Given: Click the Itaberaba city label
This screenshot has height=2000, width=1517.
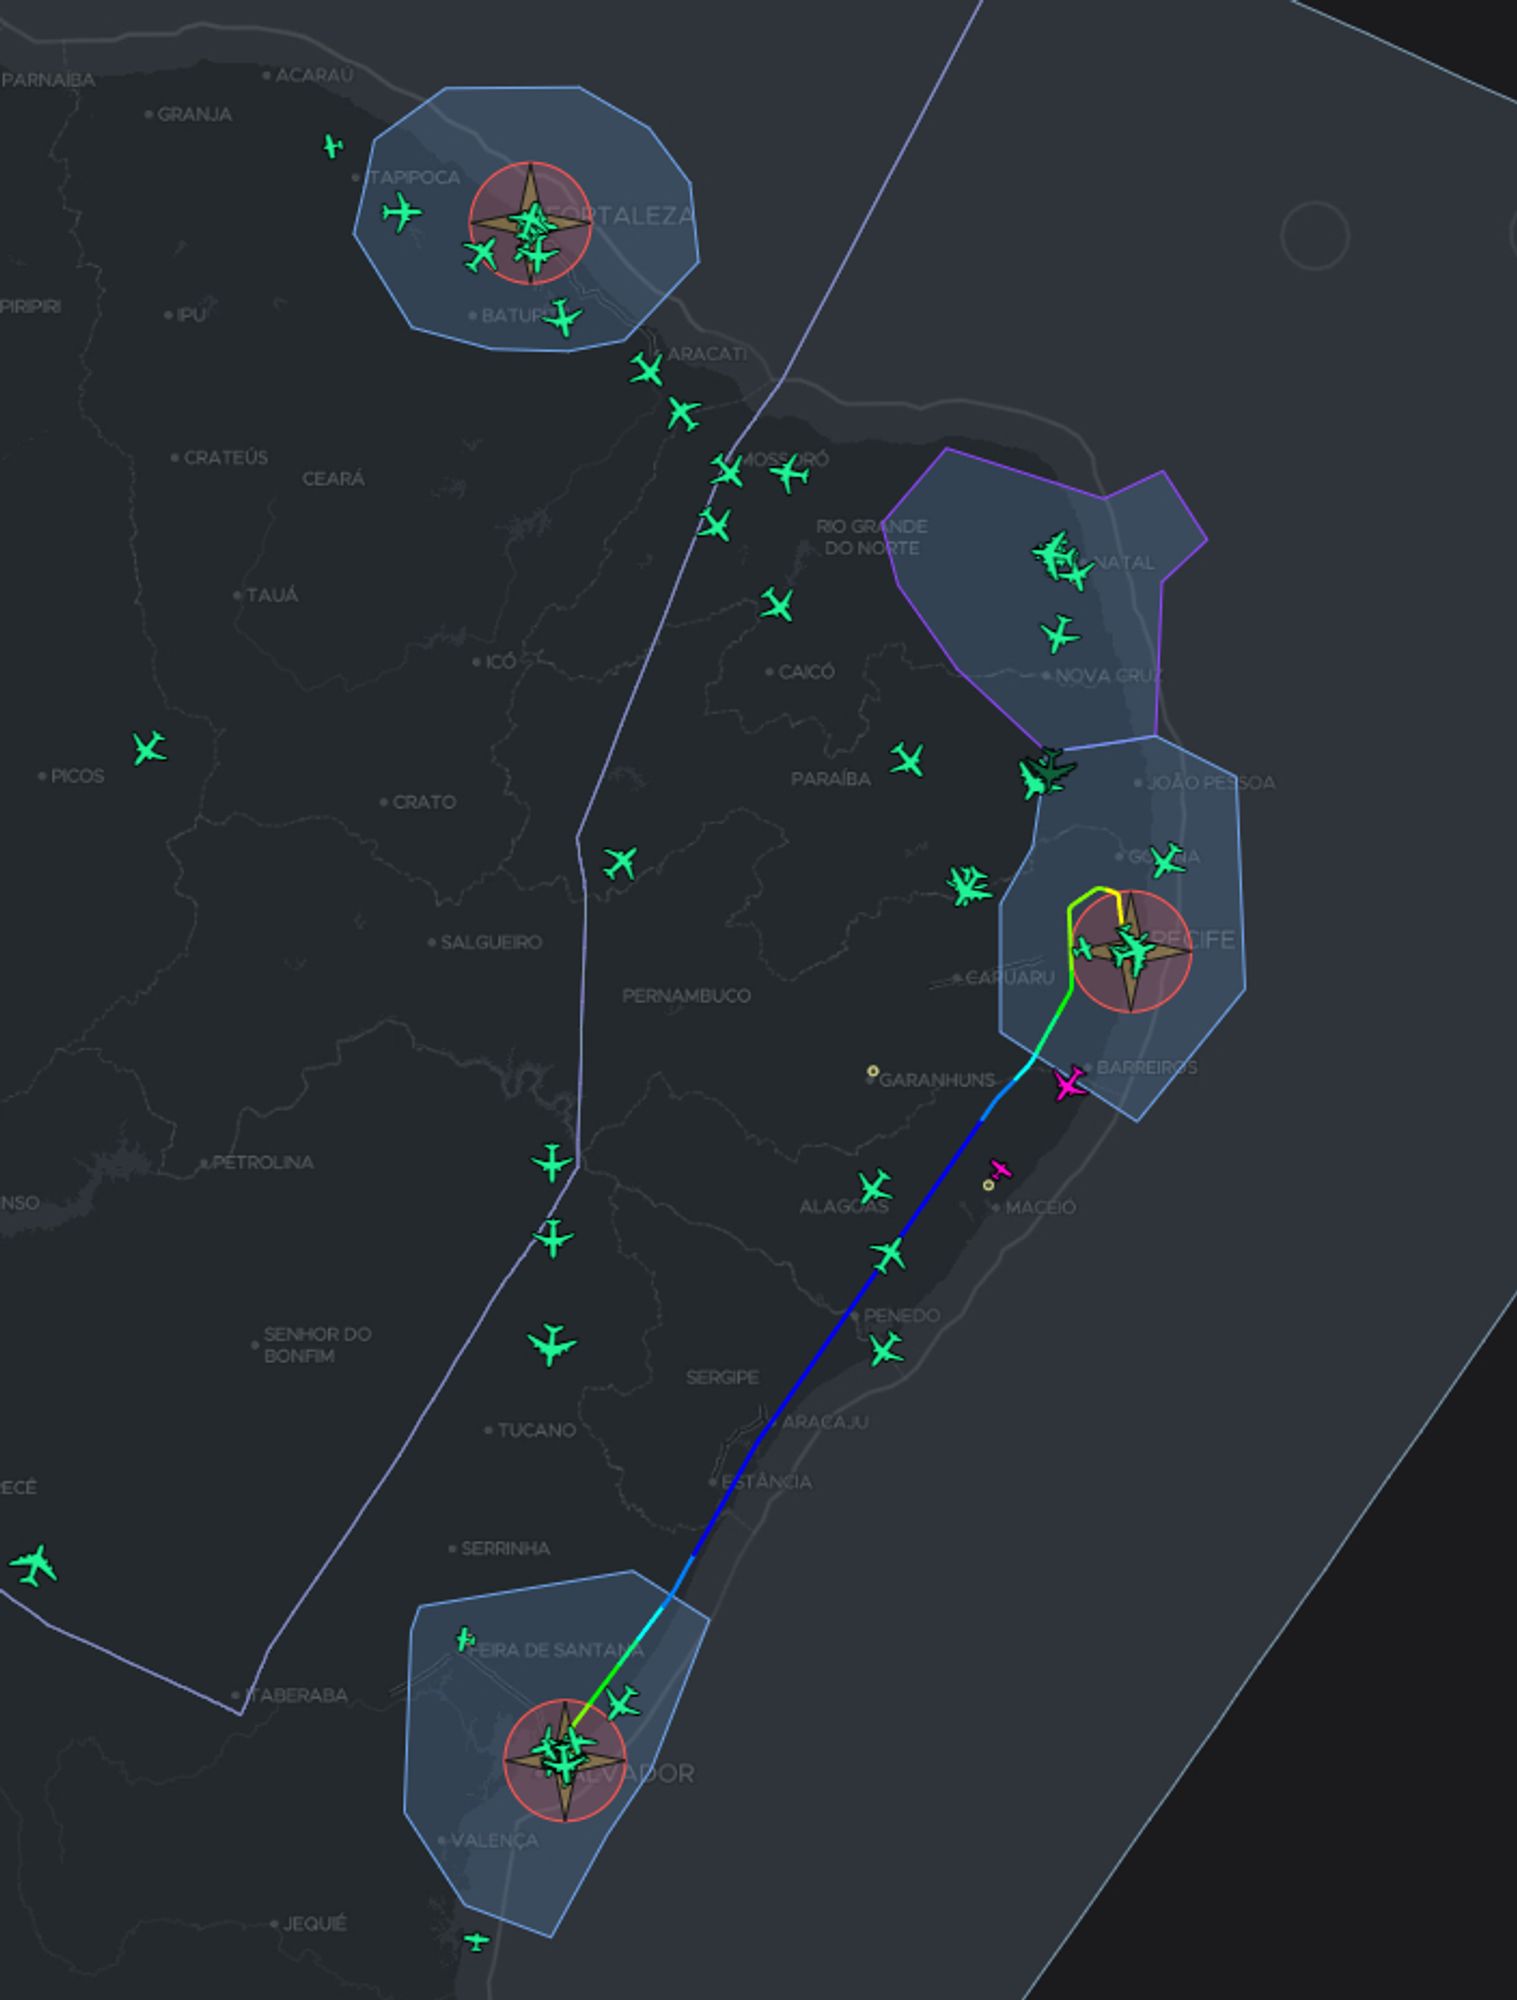Looking at the screenshot, I should (296, 1695).
